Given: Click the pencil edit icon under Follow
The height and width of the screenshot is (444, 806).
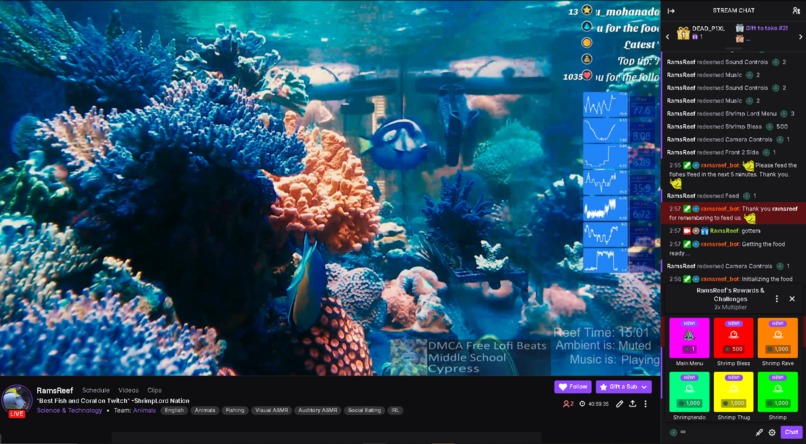Looking at the screenshot, I should click(x=620, y=404).
